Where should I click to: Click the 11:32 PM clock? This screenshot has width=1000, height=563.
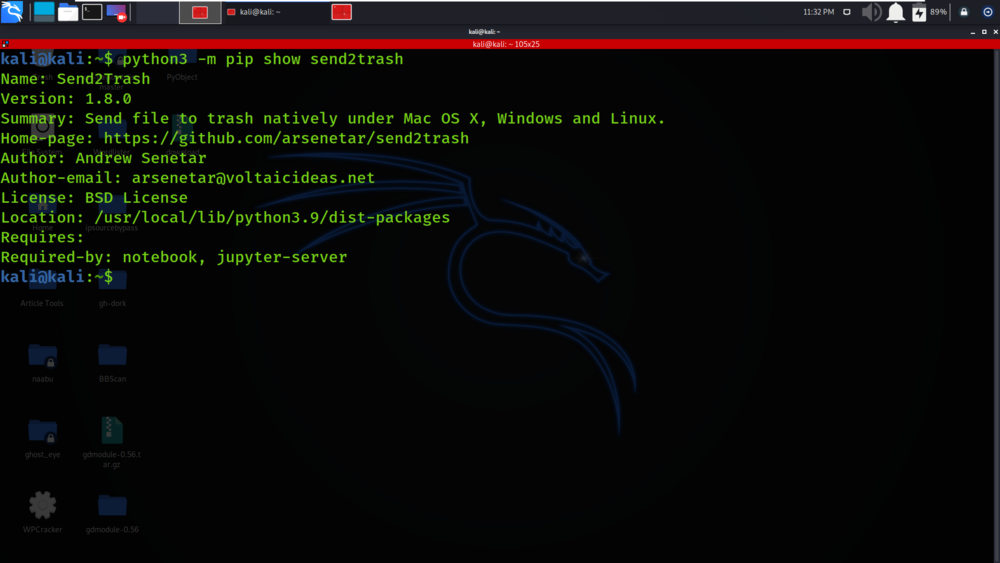pyautogui.click(x=818, y=12)
